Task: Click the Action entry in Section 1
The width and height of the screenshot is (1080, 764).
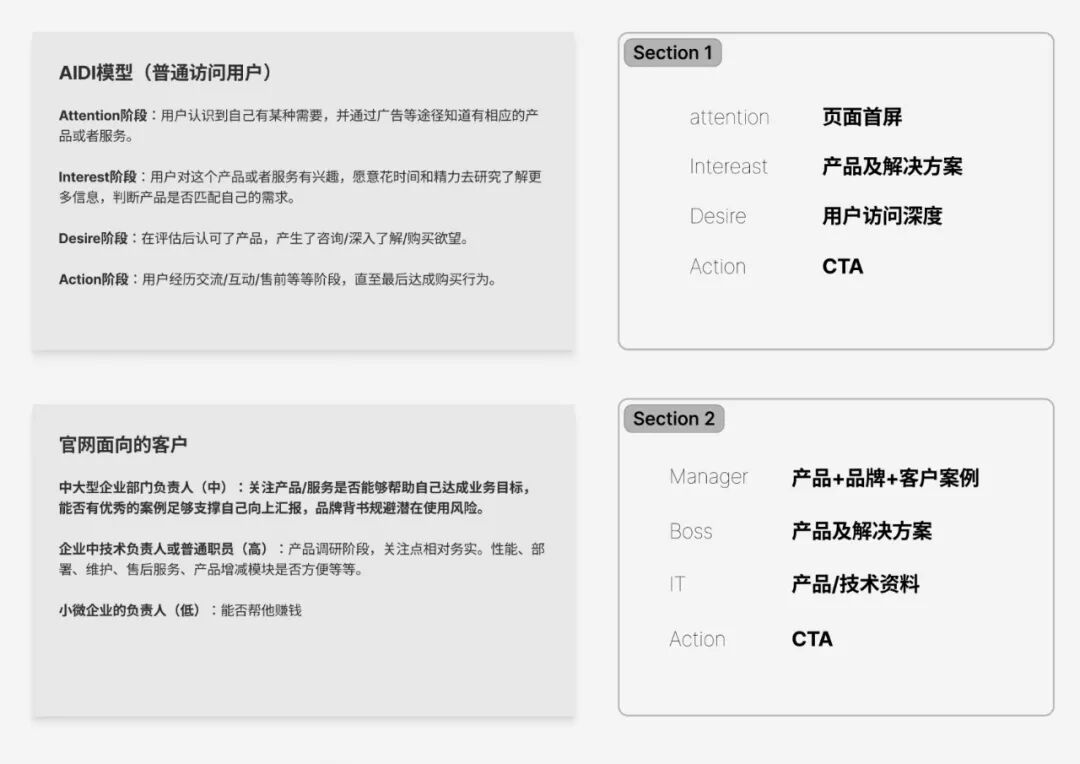Action: point(717,266)
